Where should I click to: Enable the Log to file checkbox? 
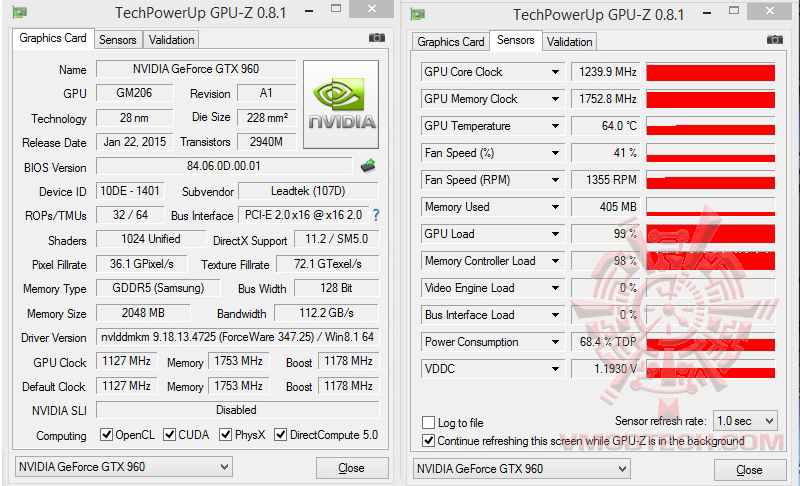coord(429,422)
